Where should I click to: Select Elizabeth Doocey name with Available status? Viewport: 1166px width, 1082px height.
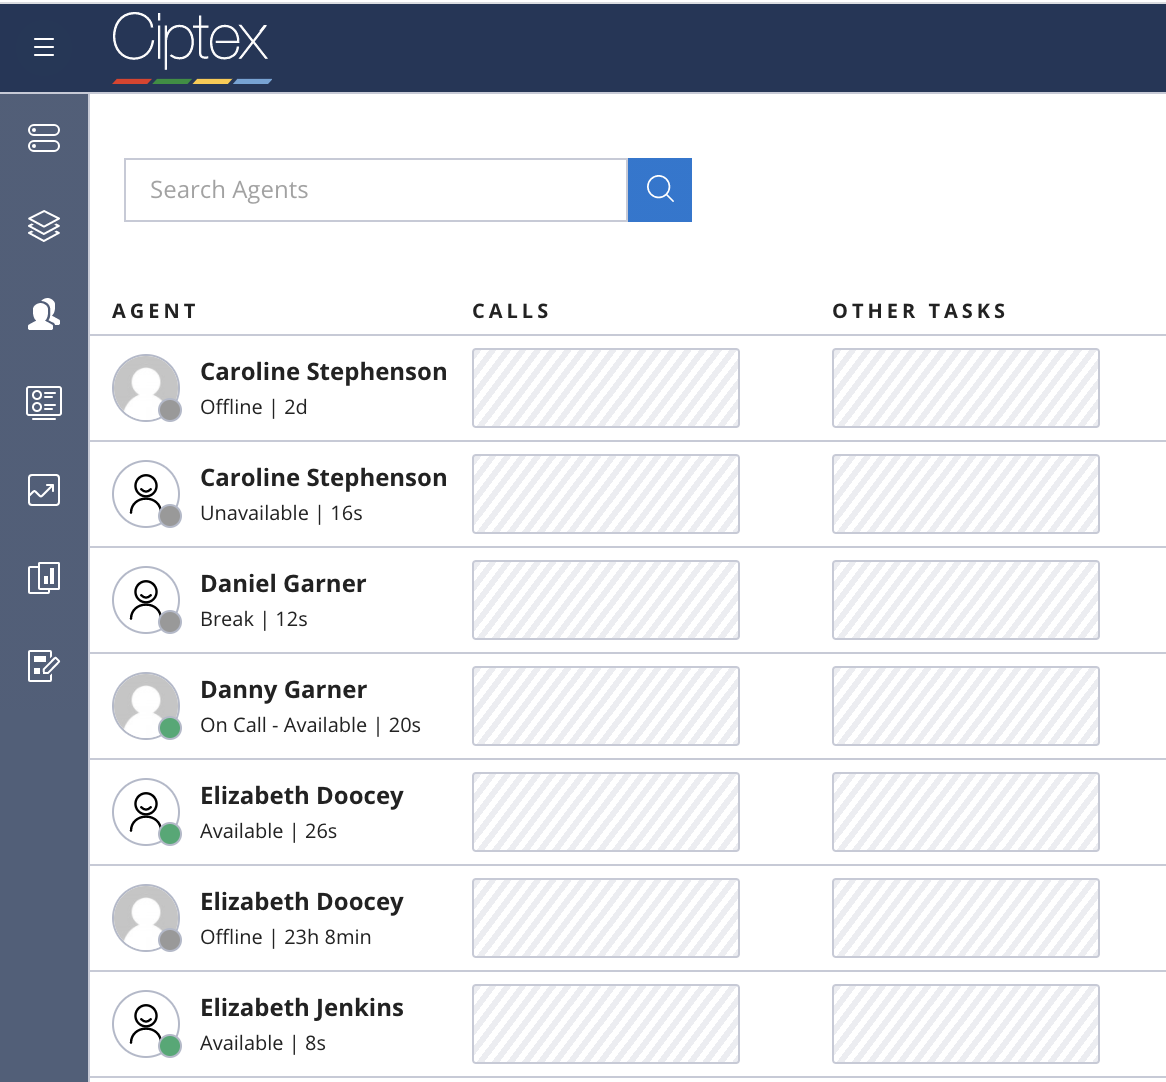pos(302,796)
